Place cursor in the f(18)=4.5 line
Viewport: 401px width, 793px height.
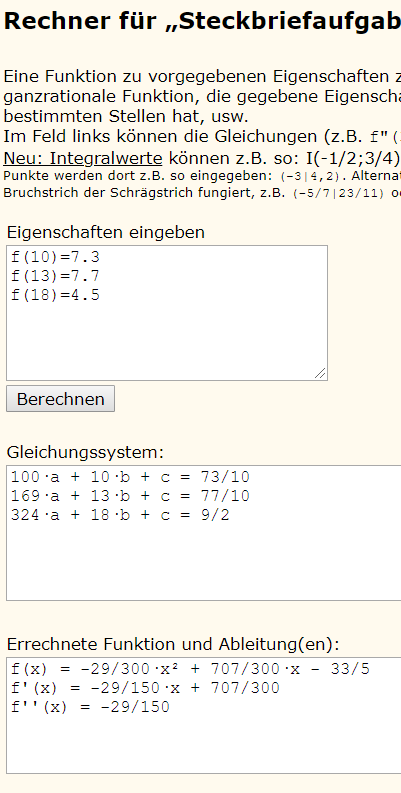pos(55,295)
